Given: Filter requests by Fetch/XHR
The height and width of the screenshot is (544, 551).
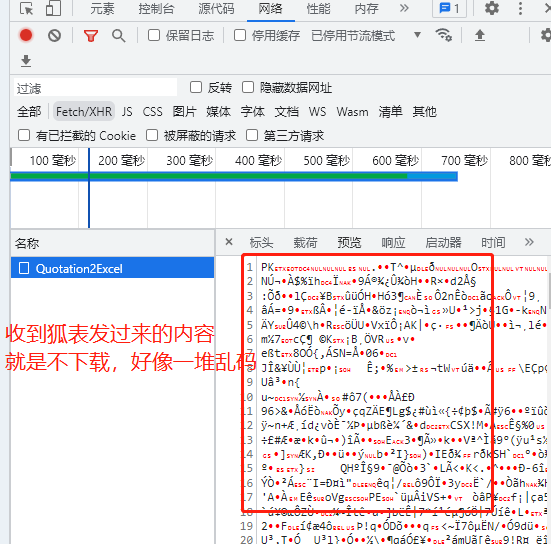Looking at the screenshot, I should click(84, 112).
